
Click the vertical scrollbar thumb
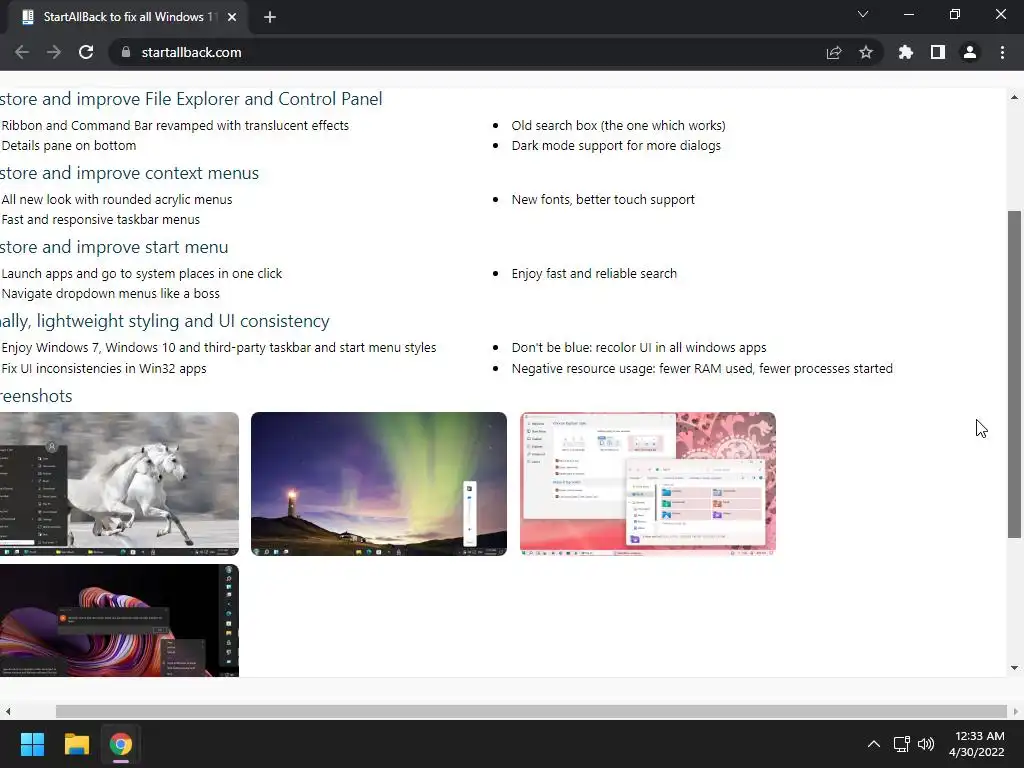1014,374
